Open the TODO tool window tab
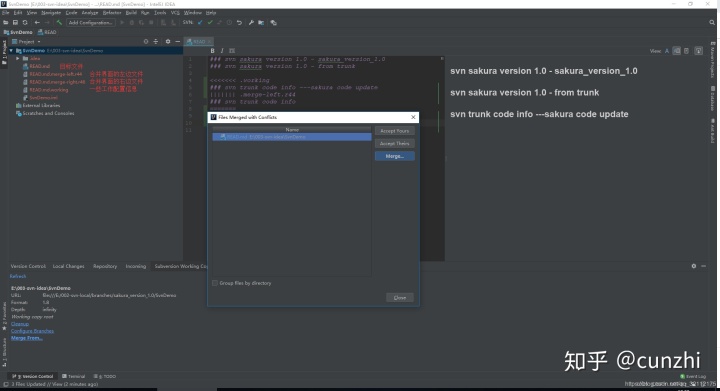 coord(105,376)
